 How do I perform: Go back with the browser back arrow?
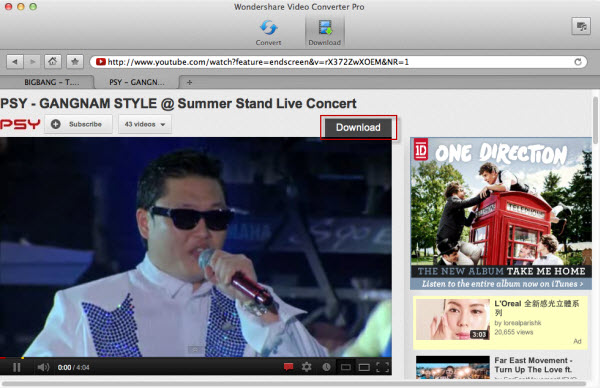(x=15, y=62)
